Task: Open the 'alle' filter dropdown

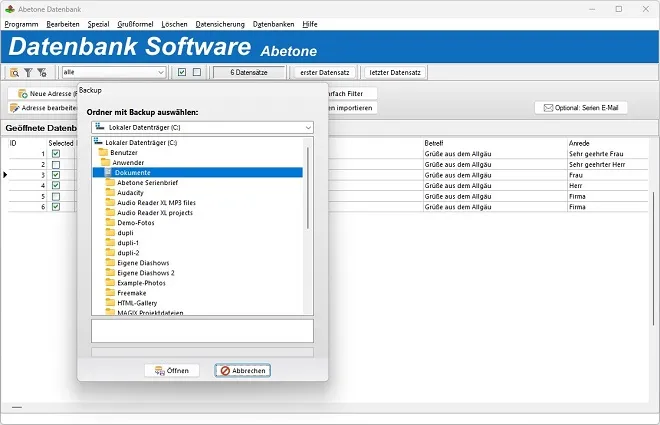Action: pyautogui.click(x=161, y=72)
